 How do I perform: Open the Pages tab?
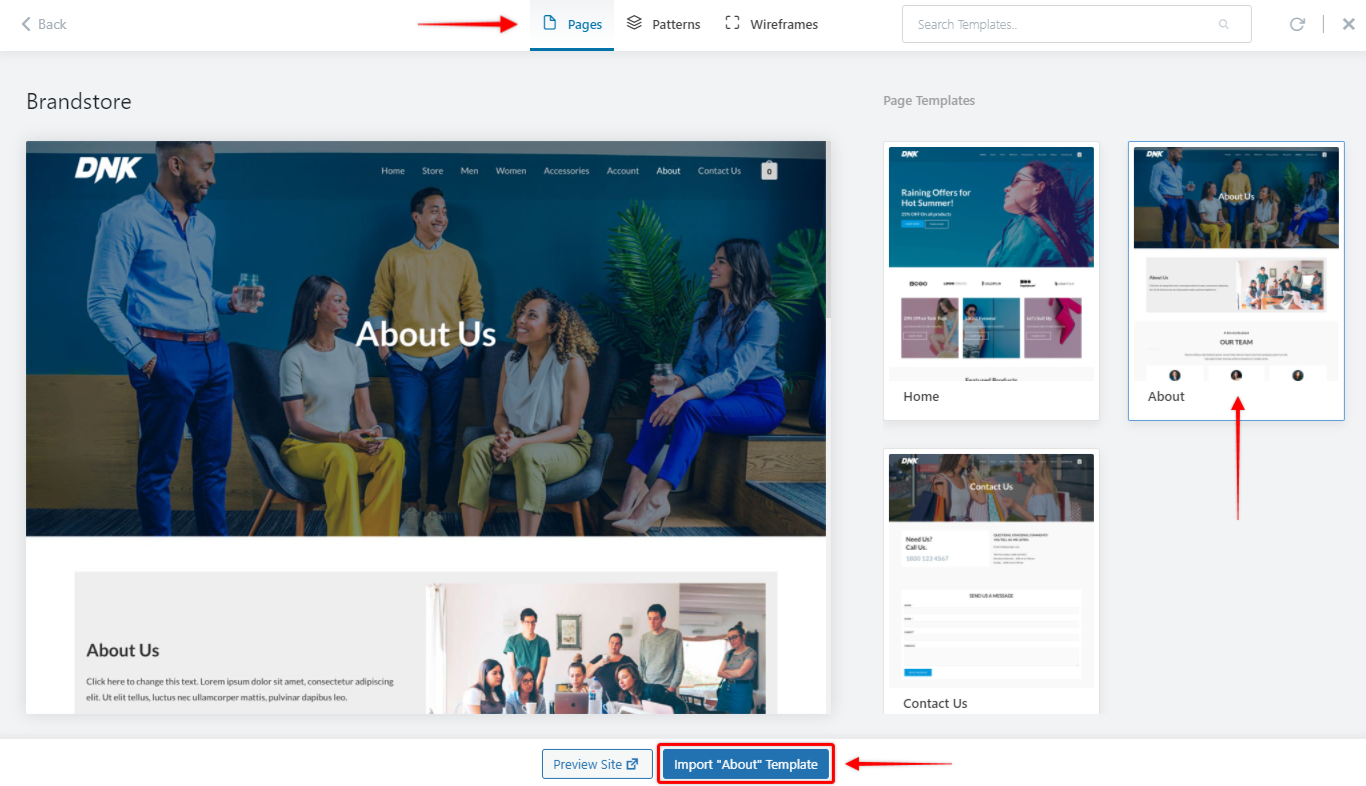(572, 24)
